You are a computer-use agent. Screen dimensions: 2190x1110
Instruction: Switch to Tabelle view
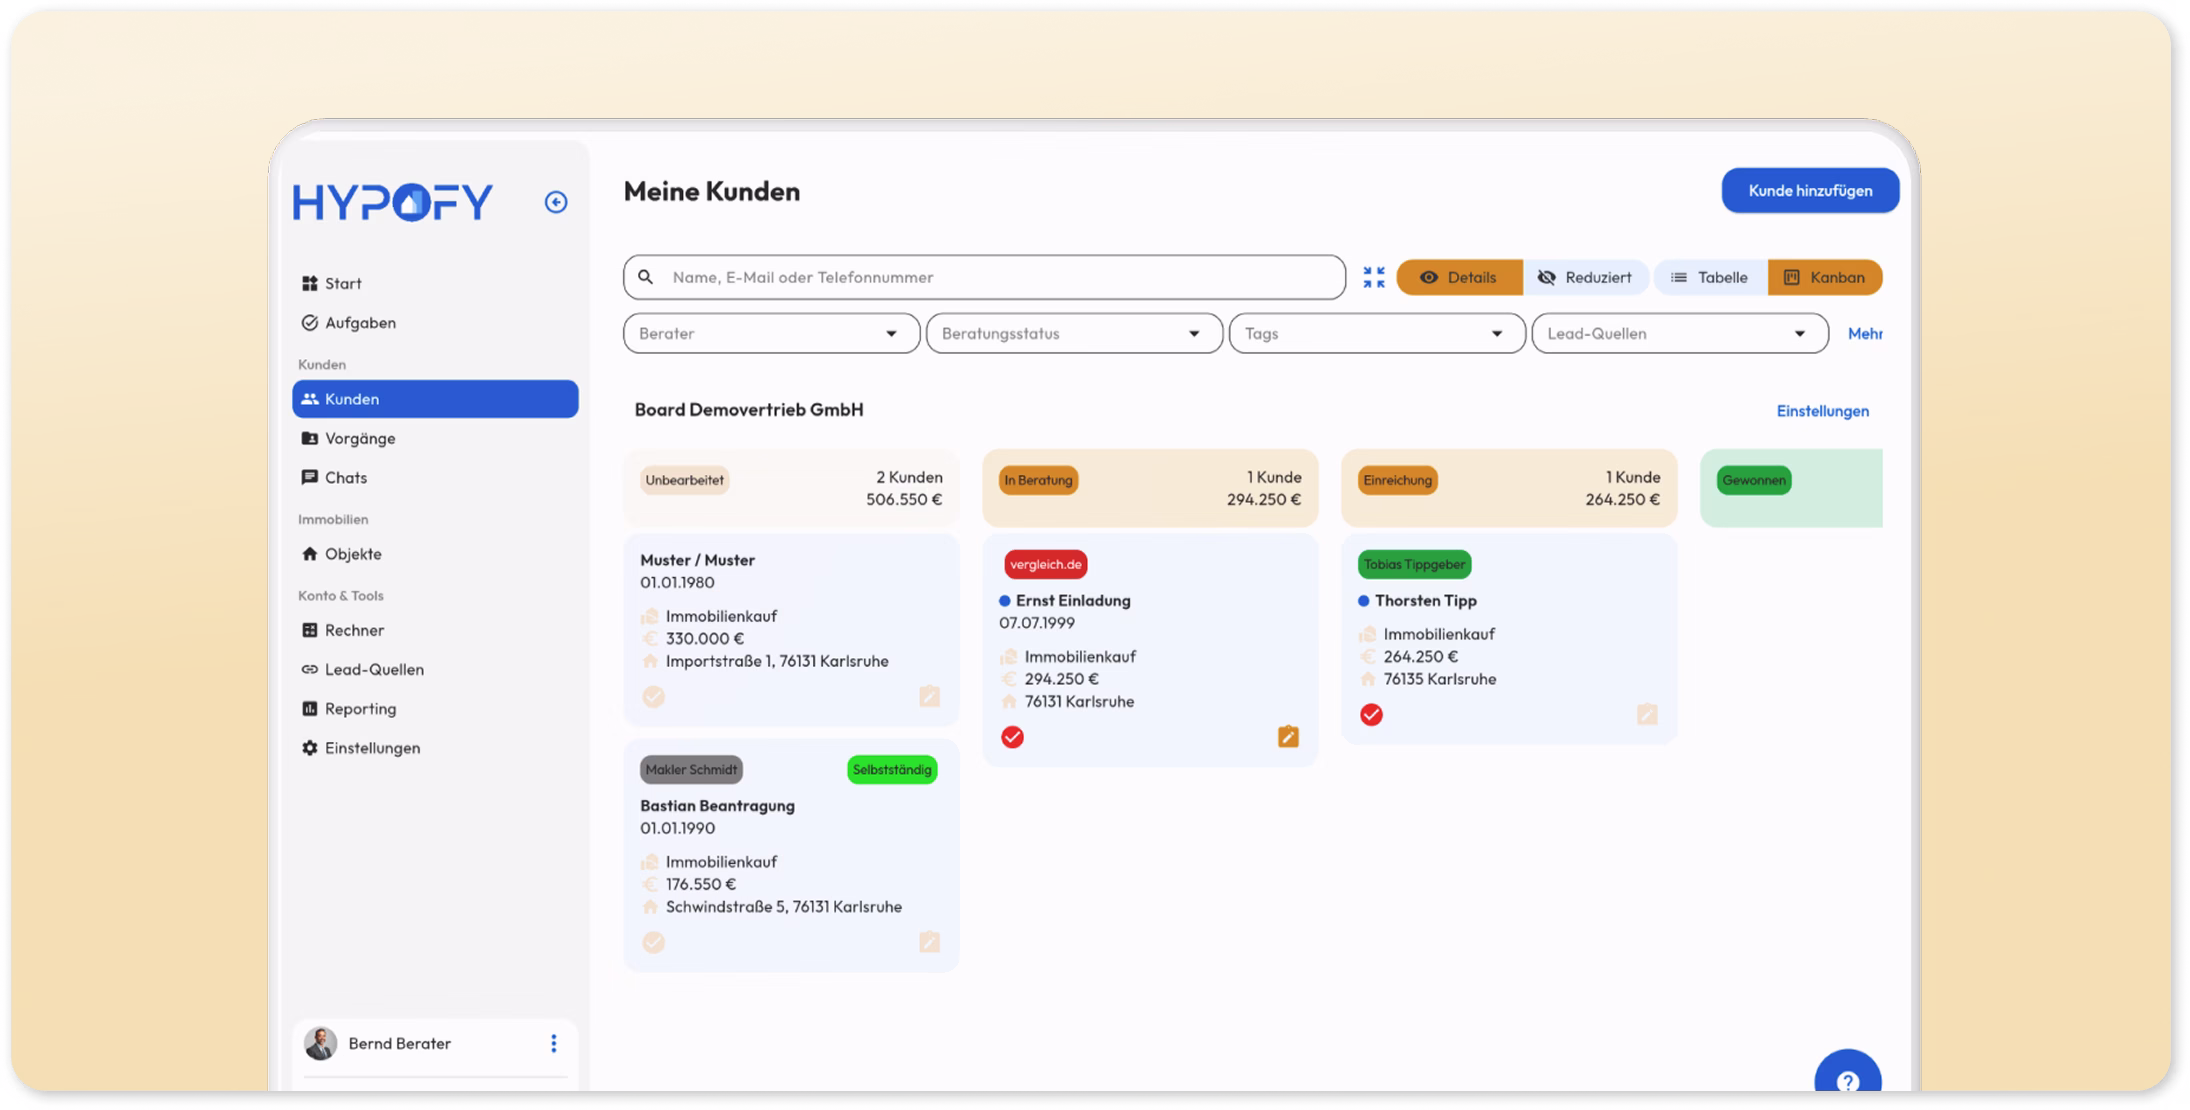pyautogui.click(x=1710, y=277)
